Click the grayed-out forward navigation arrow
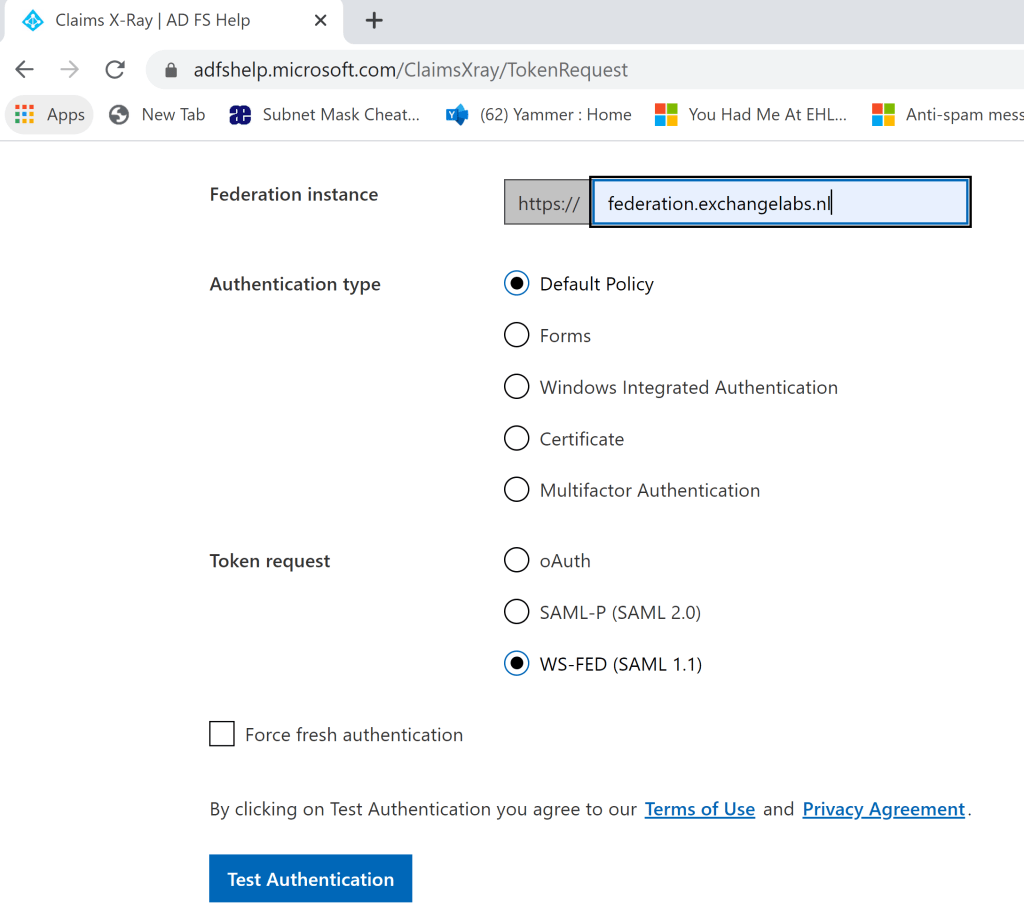This screenshot has height=908, width=1024. pyautogui.click(x=68, y=69)
